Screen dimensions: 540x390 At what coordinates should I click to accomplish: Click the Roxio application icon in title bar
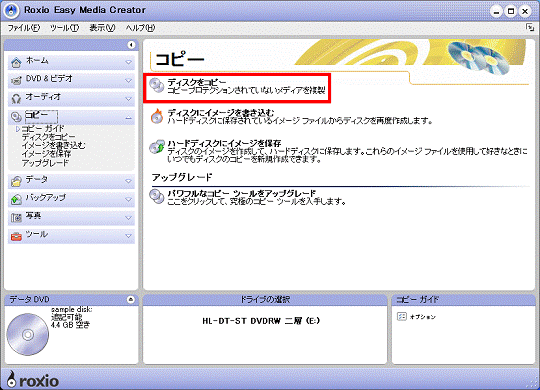coord(11,10)
